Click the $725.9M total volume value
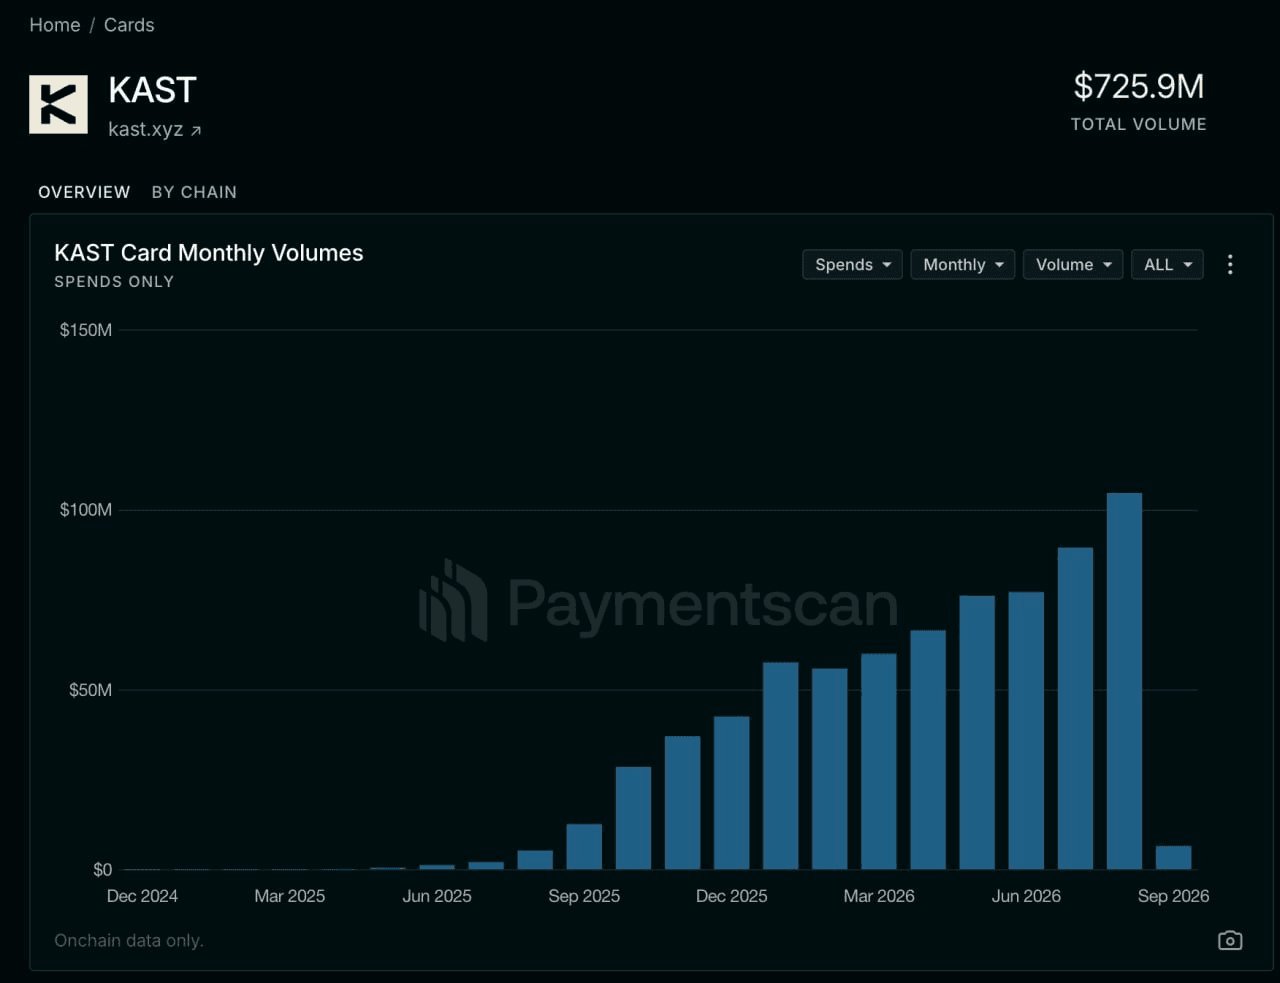 coord(1139,86)
